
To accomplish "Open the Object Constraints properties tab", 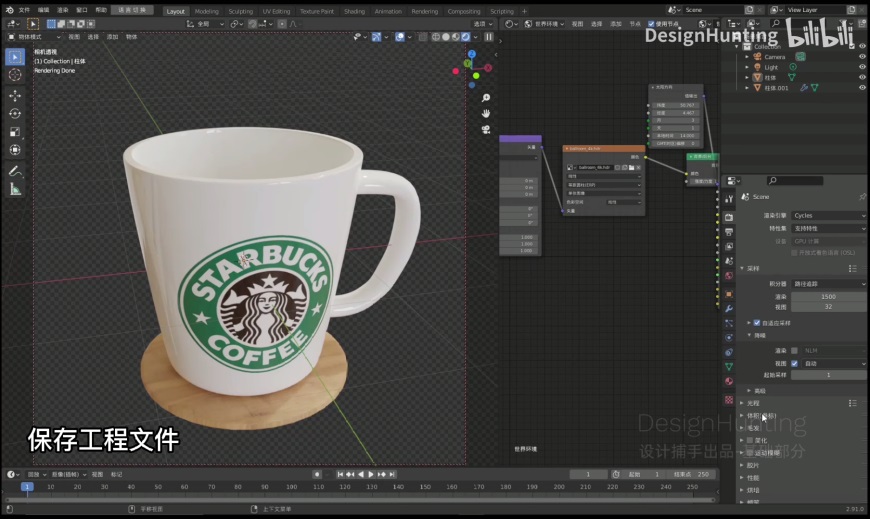I will [x=729, y=352].
